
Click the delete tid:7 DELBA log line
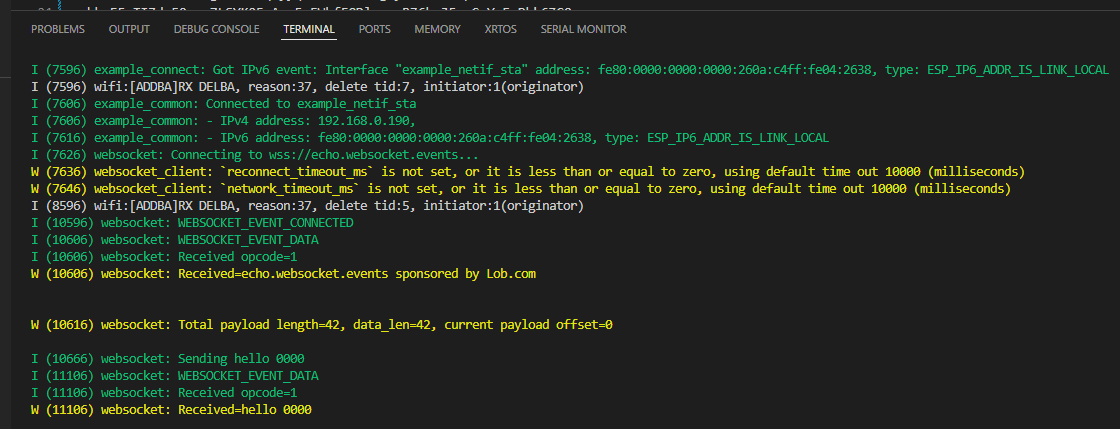pyautogui.click(x=307, y=87)
